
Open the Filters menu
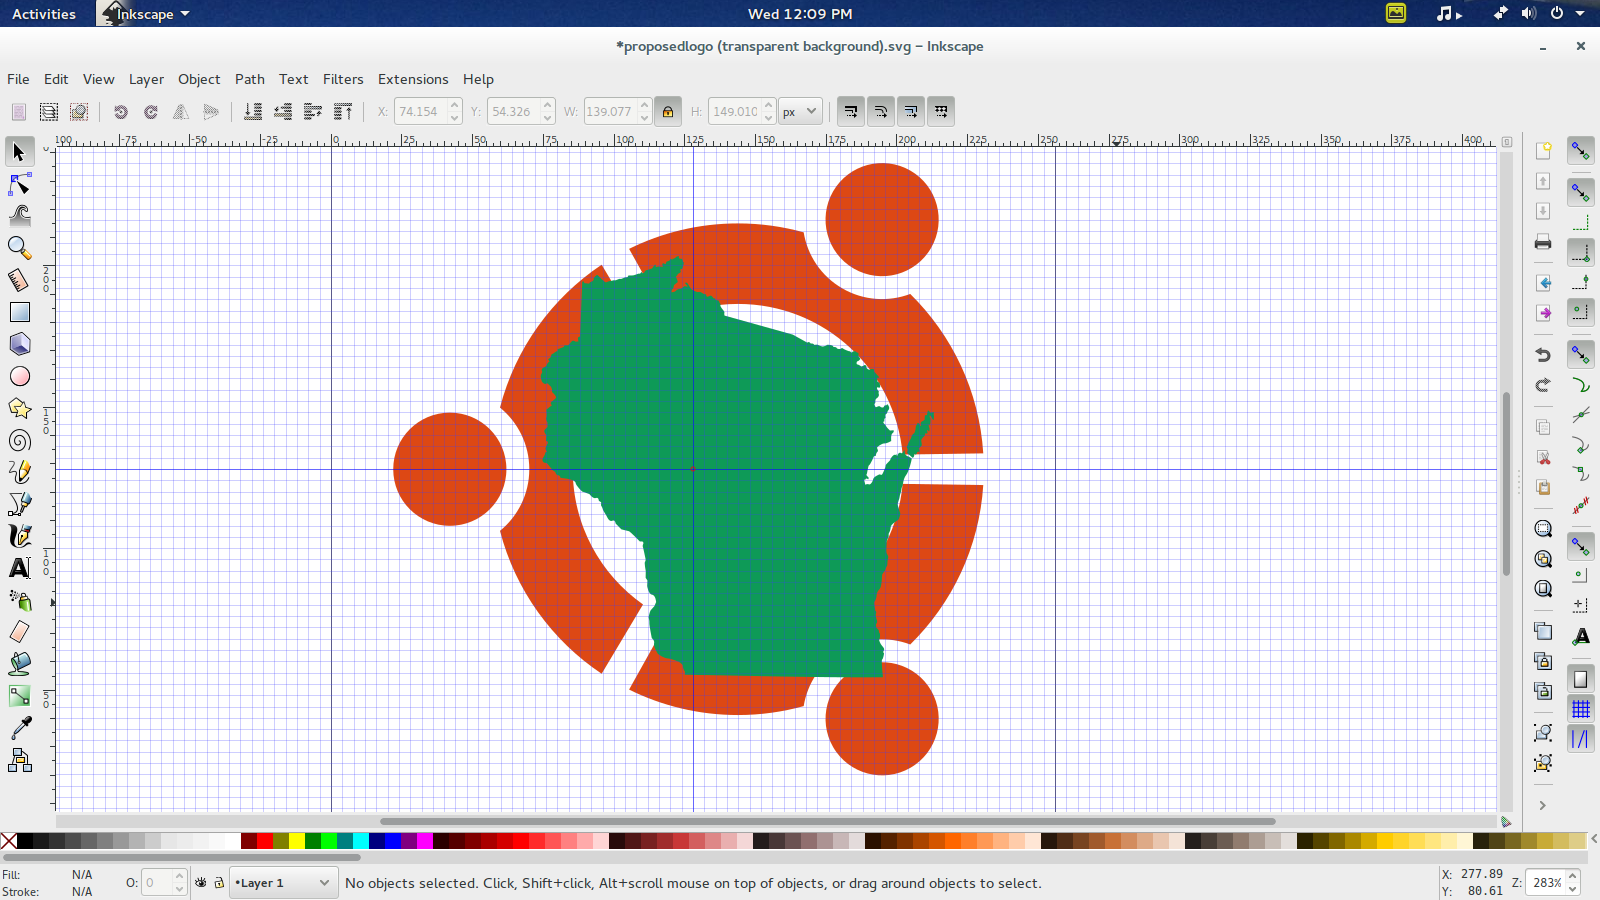(342, 79)
